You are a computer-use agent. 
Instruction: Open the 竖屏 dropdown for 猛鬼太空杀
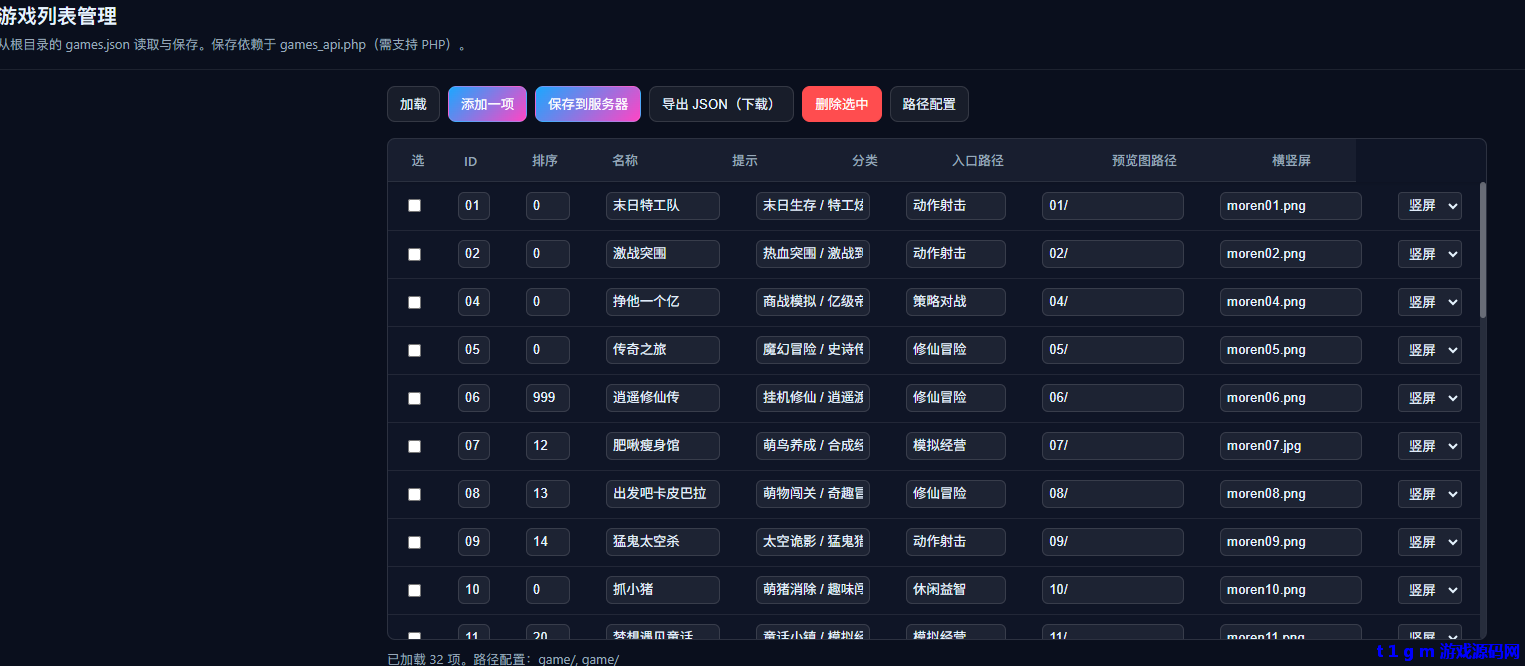tap(1429, 541)
